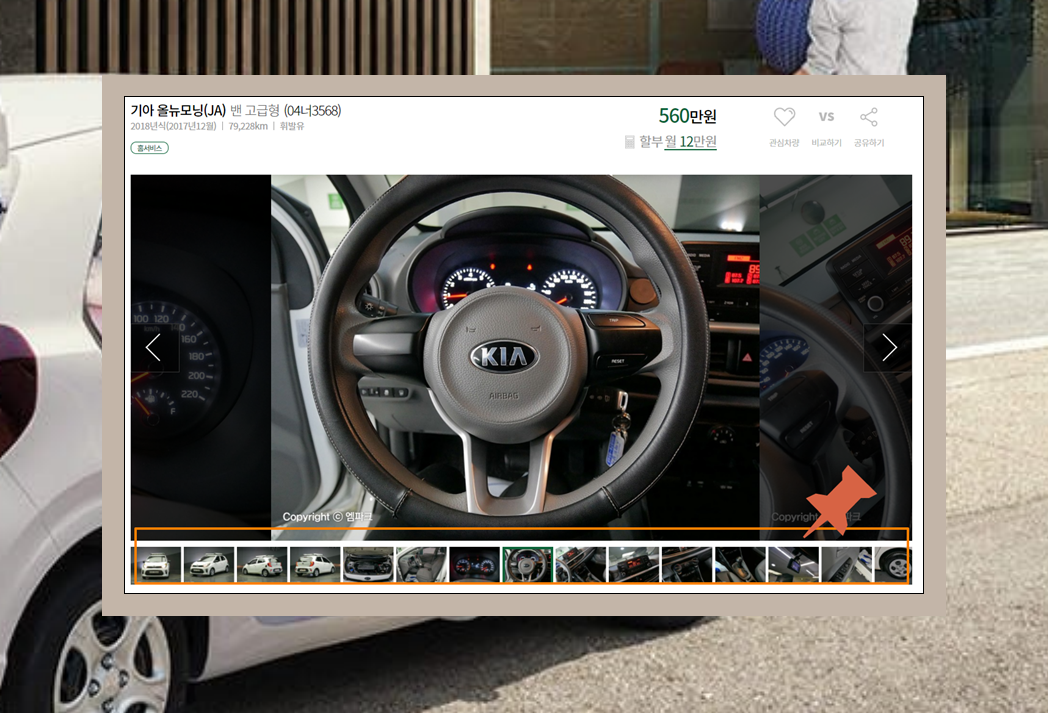
Task: Click the 79,228km mileage text
Action: click(248, 126)
